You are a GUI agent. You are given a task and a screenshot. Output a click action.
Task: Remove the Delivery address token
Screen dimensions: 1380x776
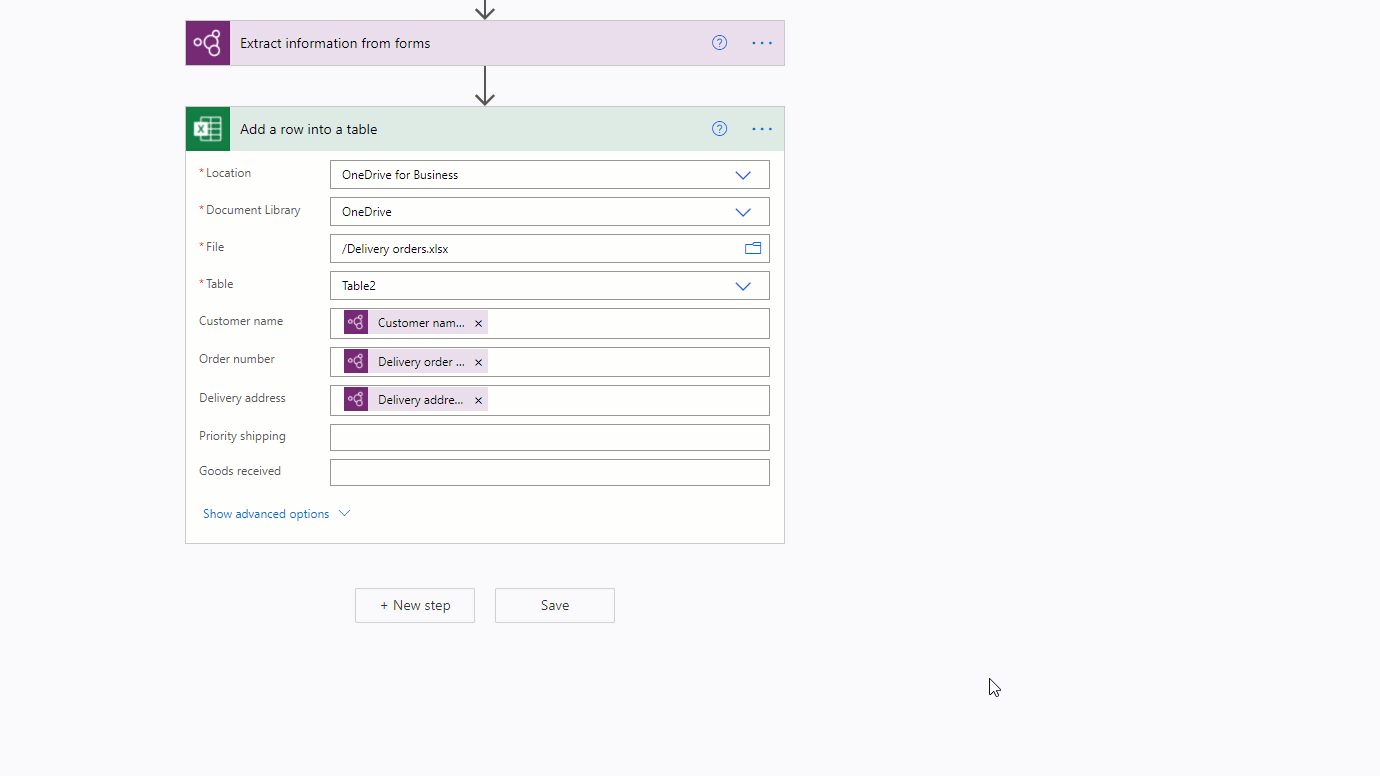click(x=478, y=398)
